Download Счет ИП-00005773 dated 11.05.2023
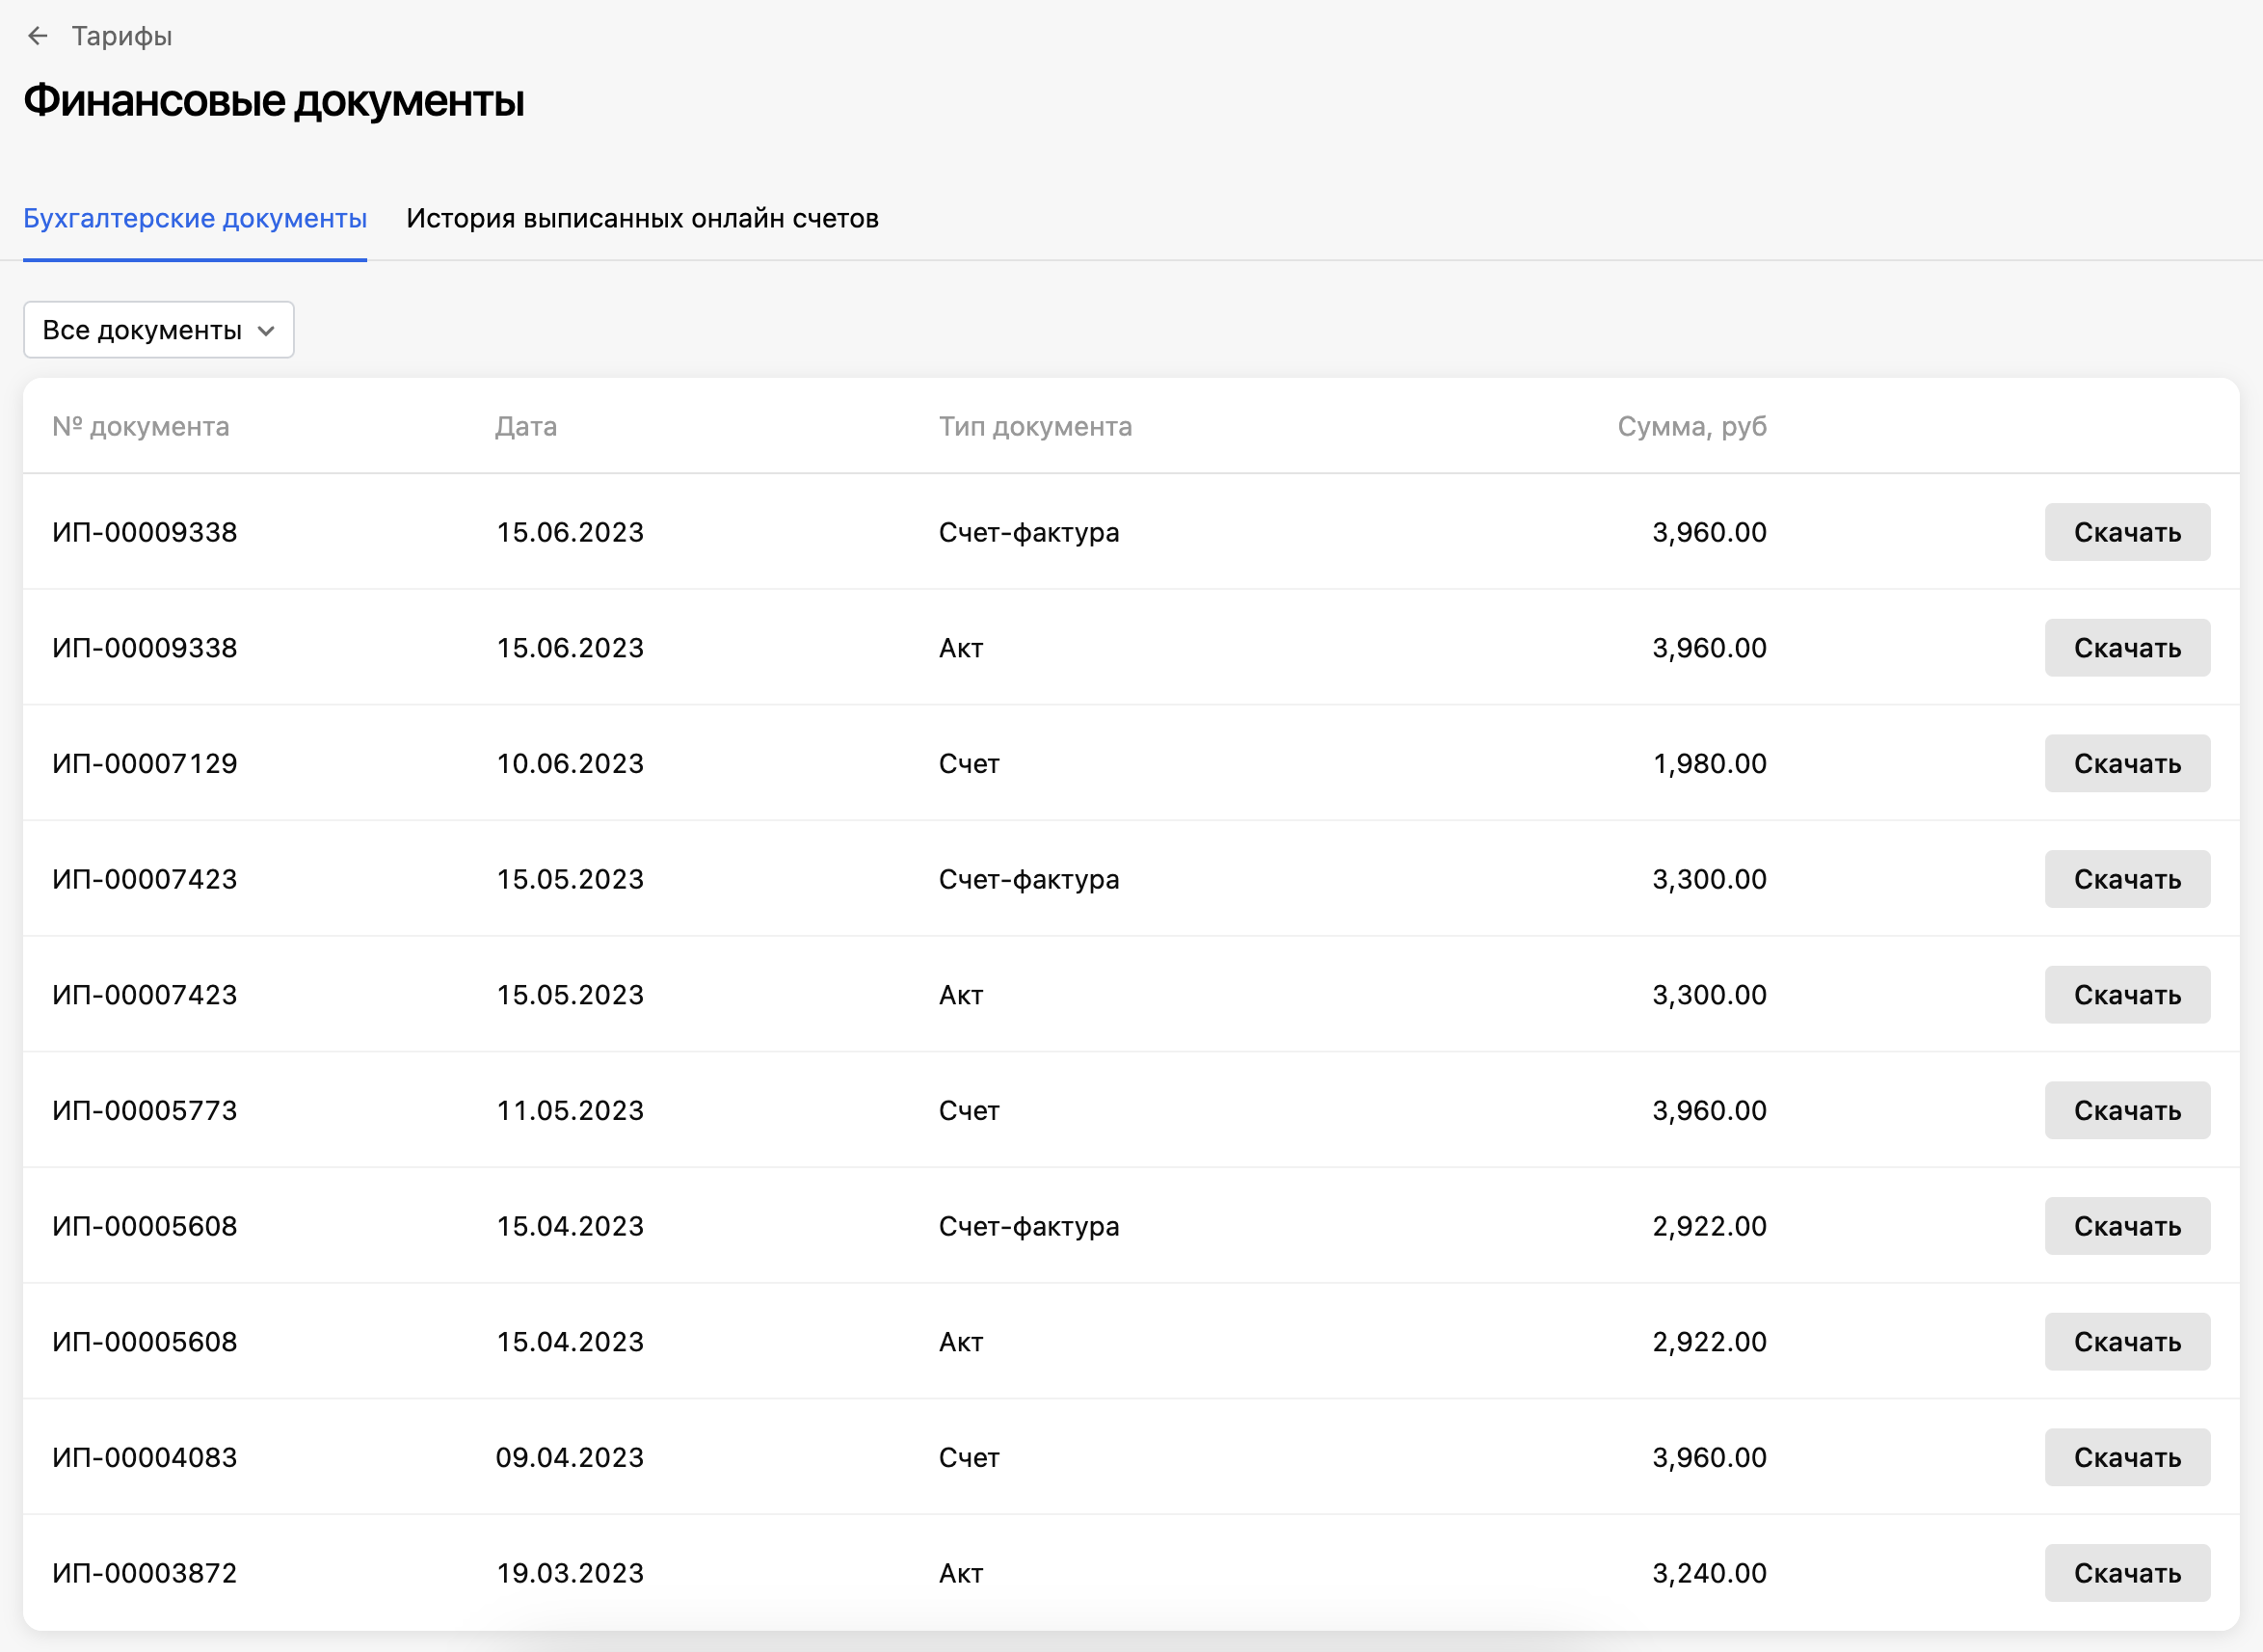This screenshot has width=2263, height=1652. tap(2126, 1111)
